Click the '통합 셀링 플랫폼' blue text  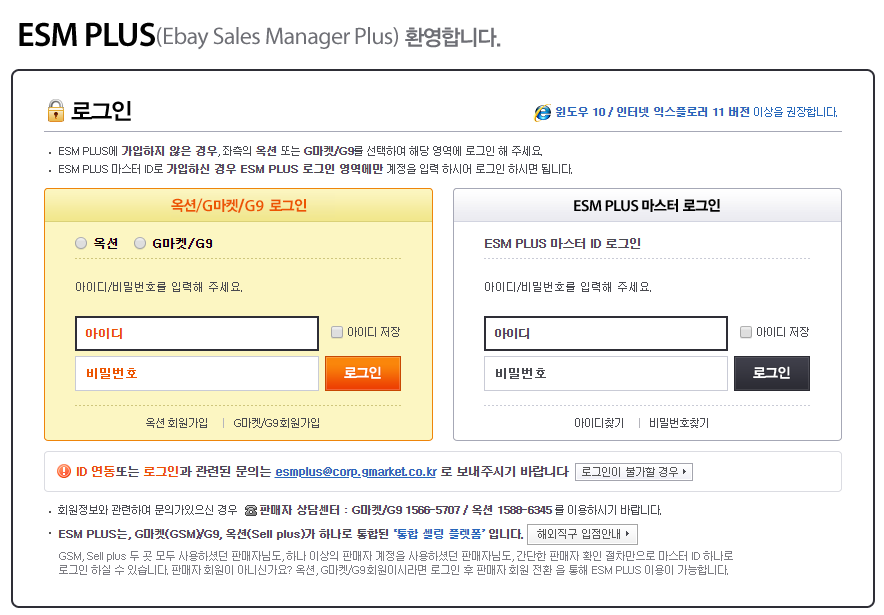pyautogui.click(x=440, y=534)
